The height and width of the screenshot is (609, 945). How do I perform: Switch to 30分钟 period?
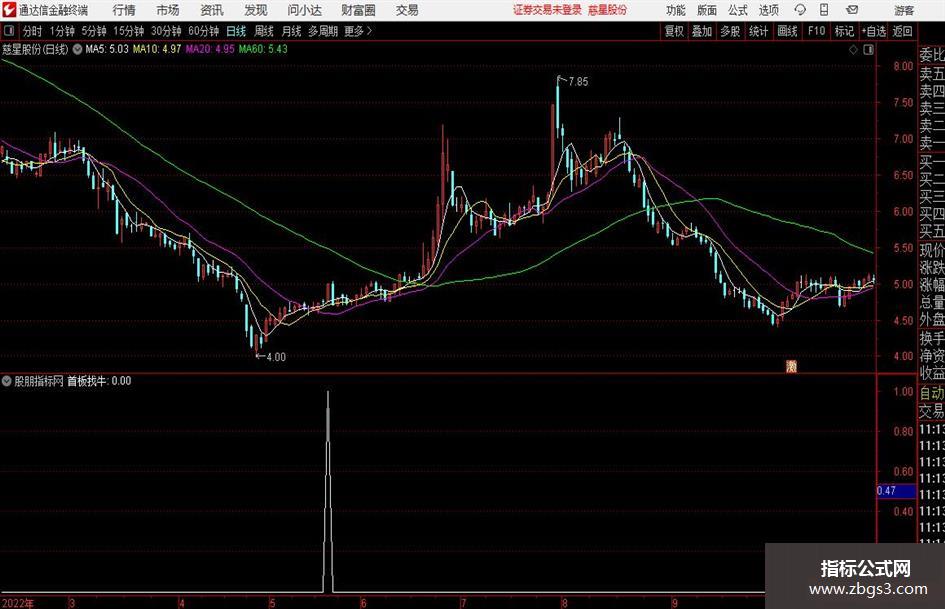click(x=166, y=31)
